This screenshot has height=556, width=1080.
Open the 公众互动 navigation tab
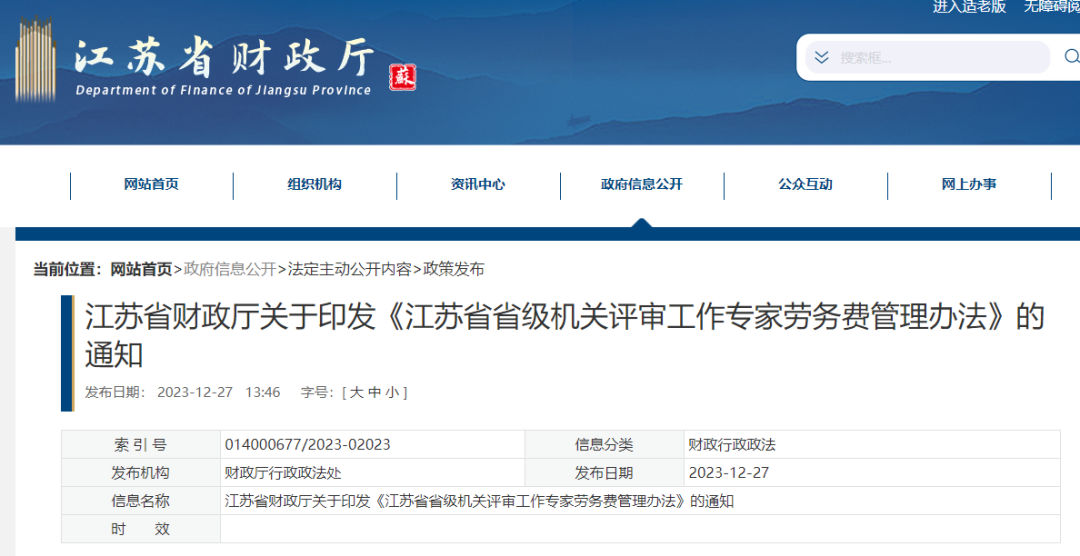tap(805, 184)
